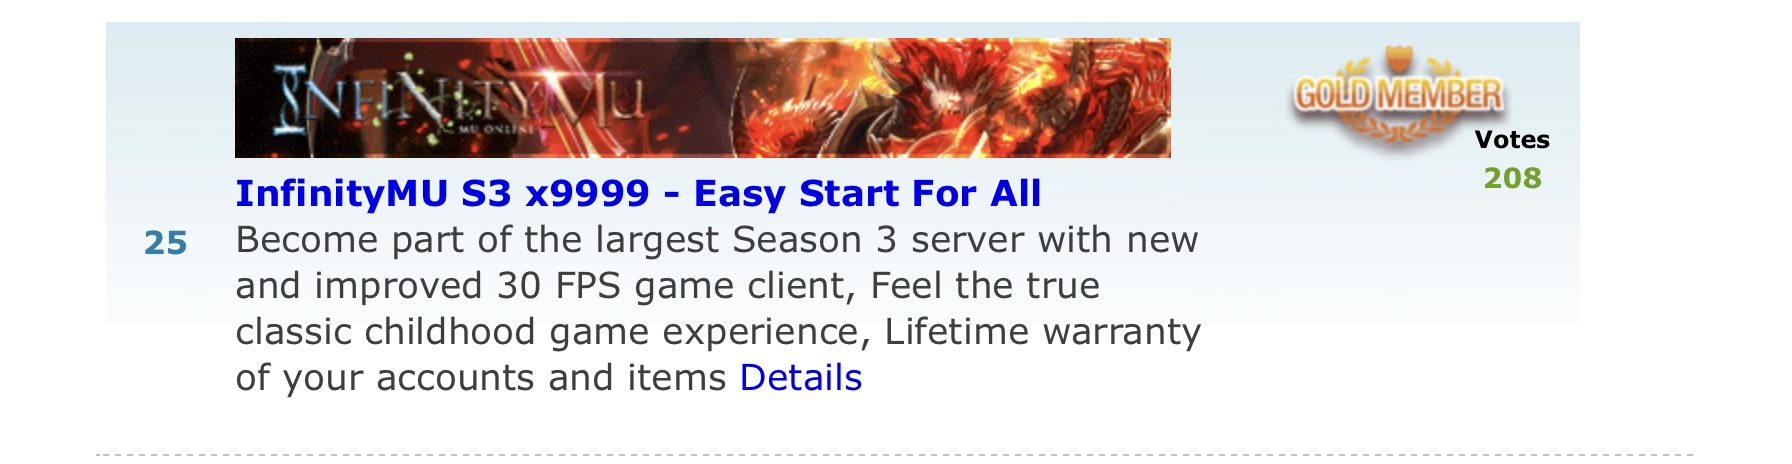Open the Details link
Image resolution: width=1792 pixels, height=464 pixels.
(800, 378)
